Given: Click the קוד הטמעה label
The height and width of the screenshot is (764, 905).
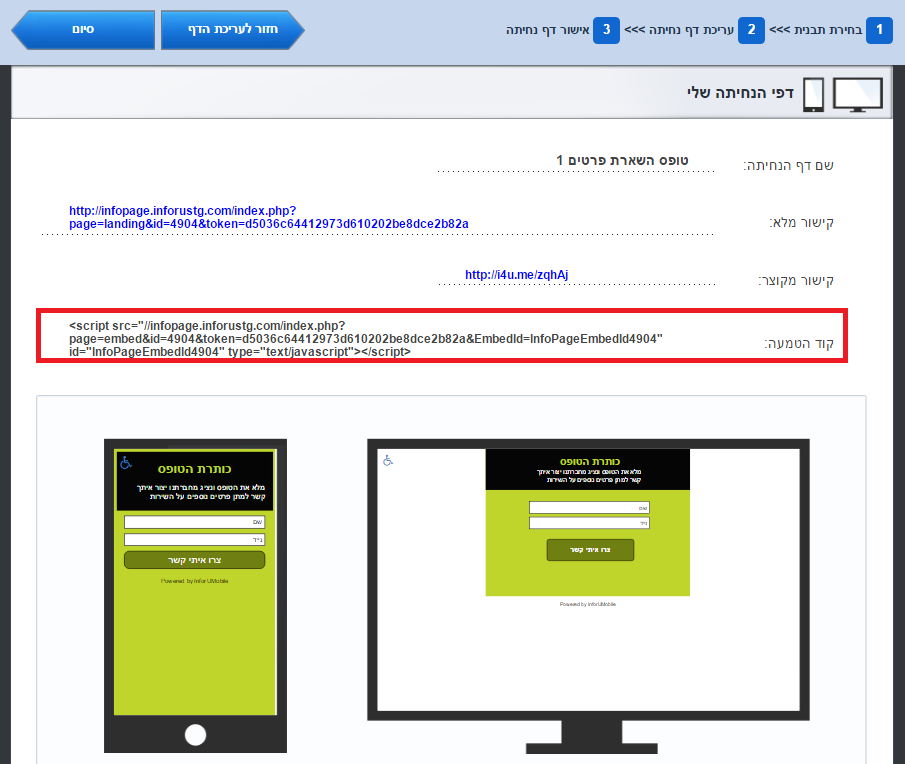Looking at the screenshot, I should (799, 343).
